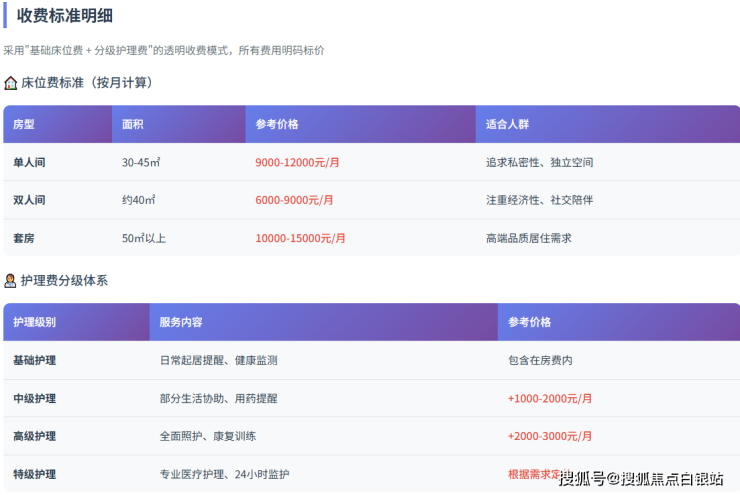Click the 单人间 row label
Screen dimensions: 740x495
point(29,162)
